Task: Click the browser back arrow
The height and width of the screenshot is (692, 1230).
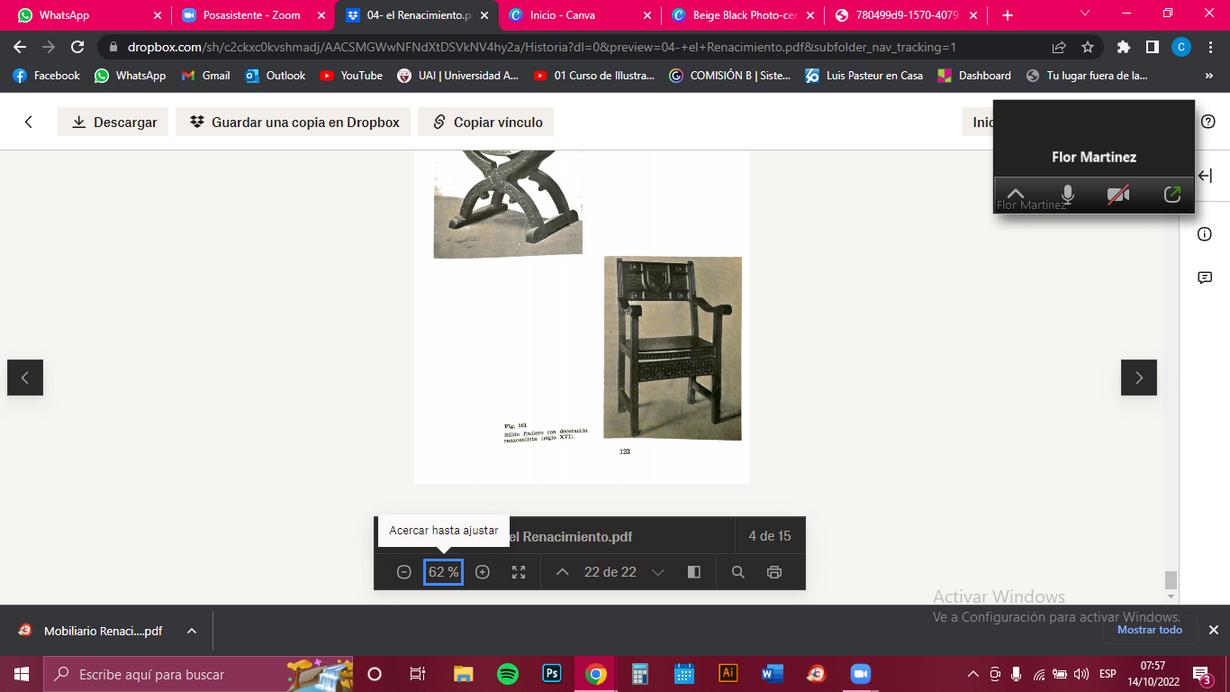Action: 20,47
